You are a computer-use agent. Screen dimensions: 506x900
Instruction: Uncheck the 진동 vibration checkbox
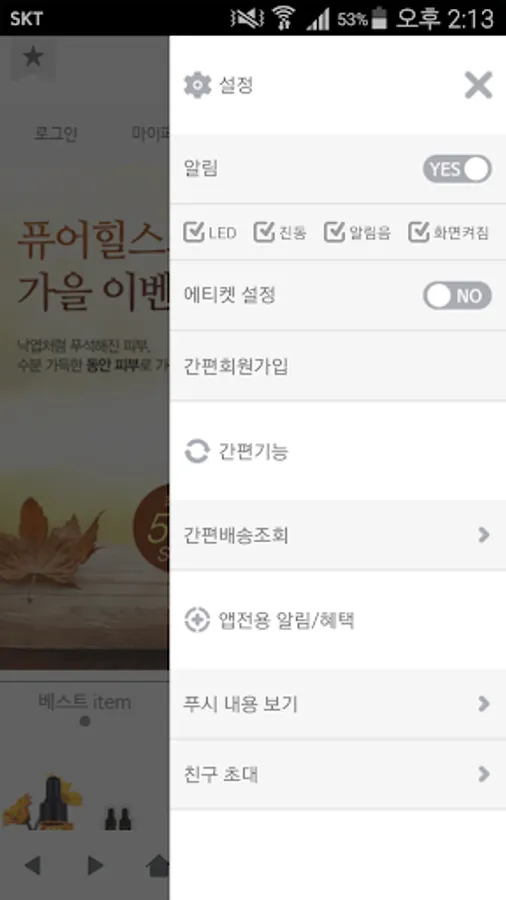click(264, 231)
